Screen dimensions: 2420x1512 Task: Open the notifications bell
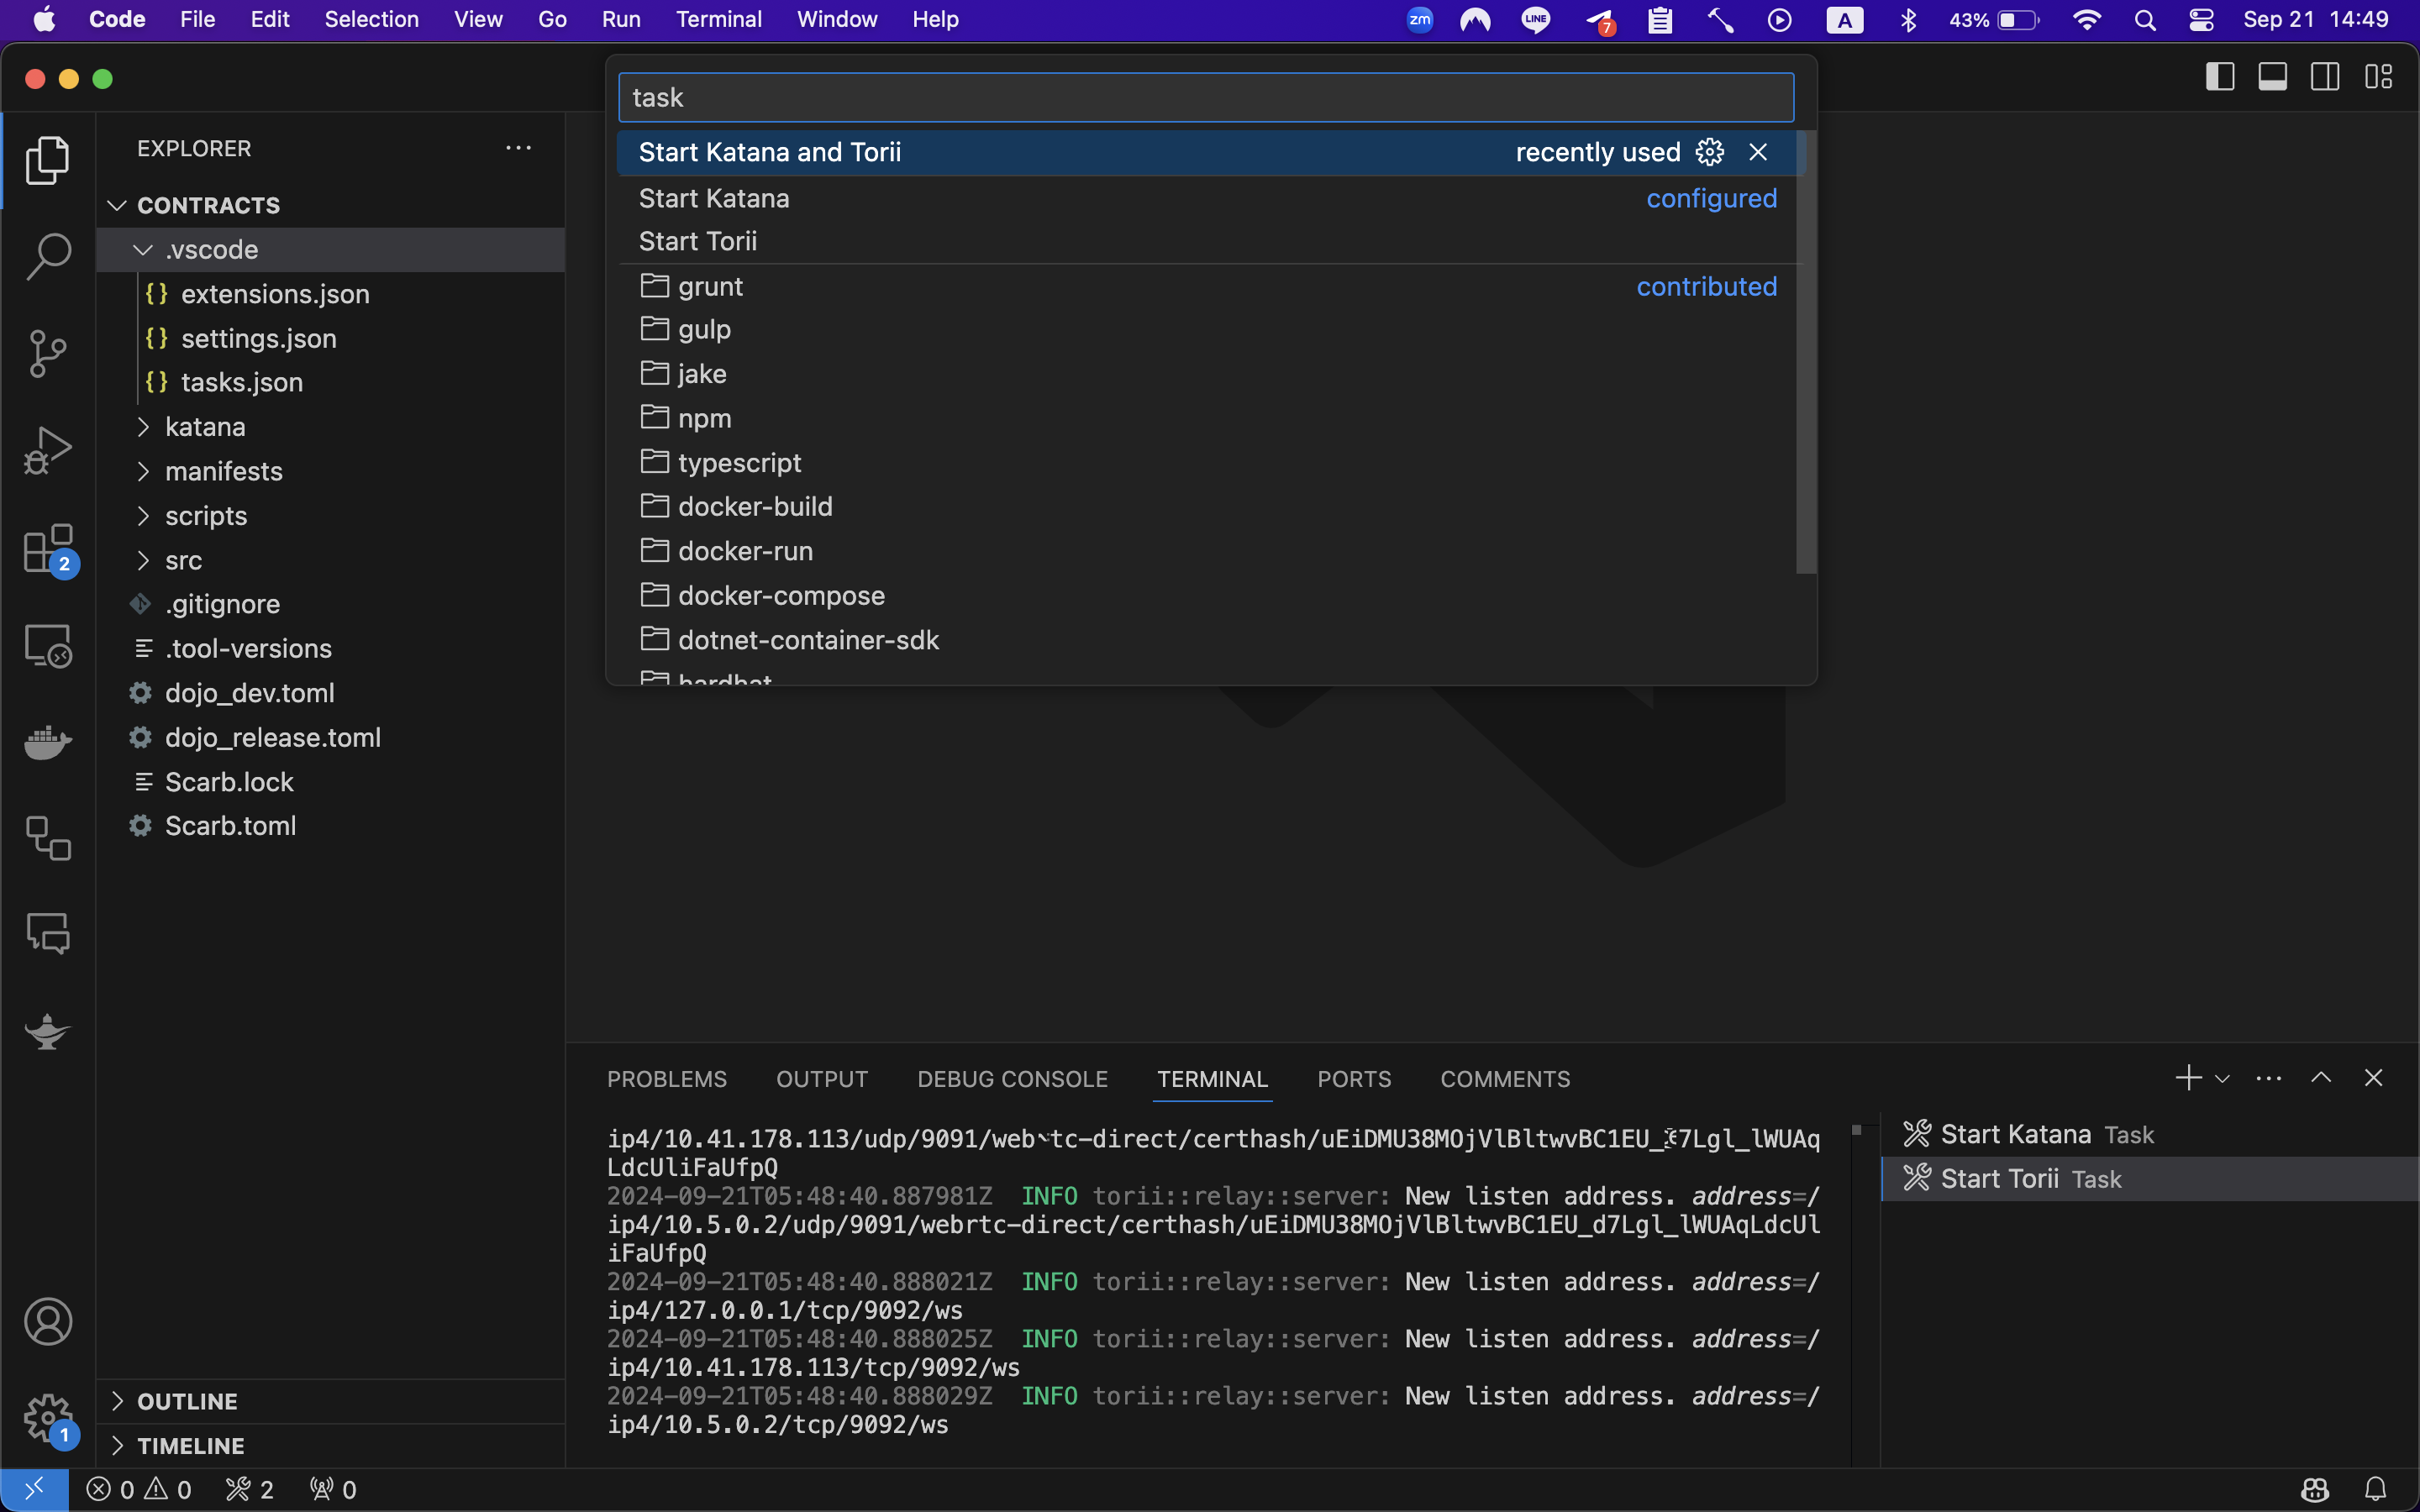(2376, 1490)
